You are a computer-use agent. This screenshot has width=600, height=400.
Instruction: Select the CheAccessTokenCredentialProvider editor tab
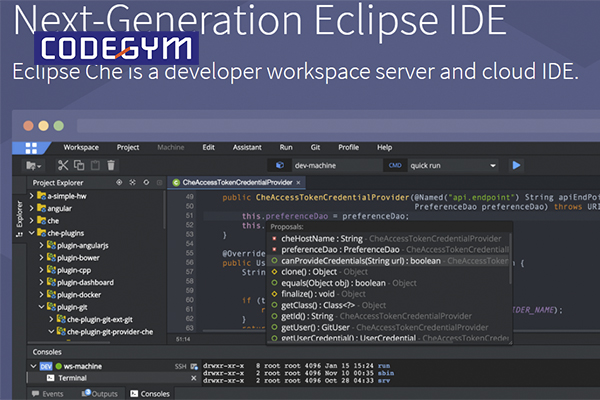click(236, 183)
